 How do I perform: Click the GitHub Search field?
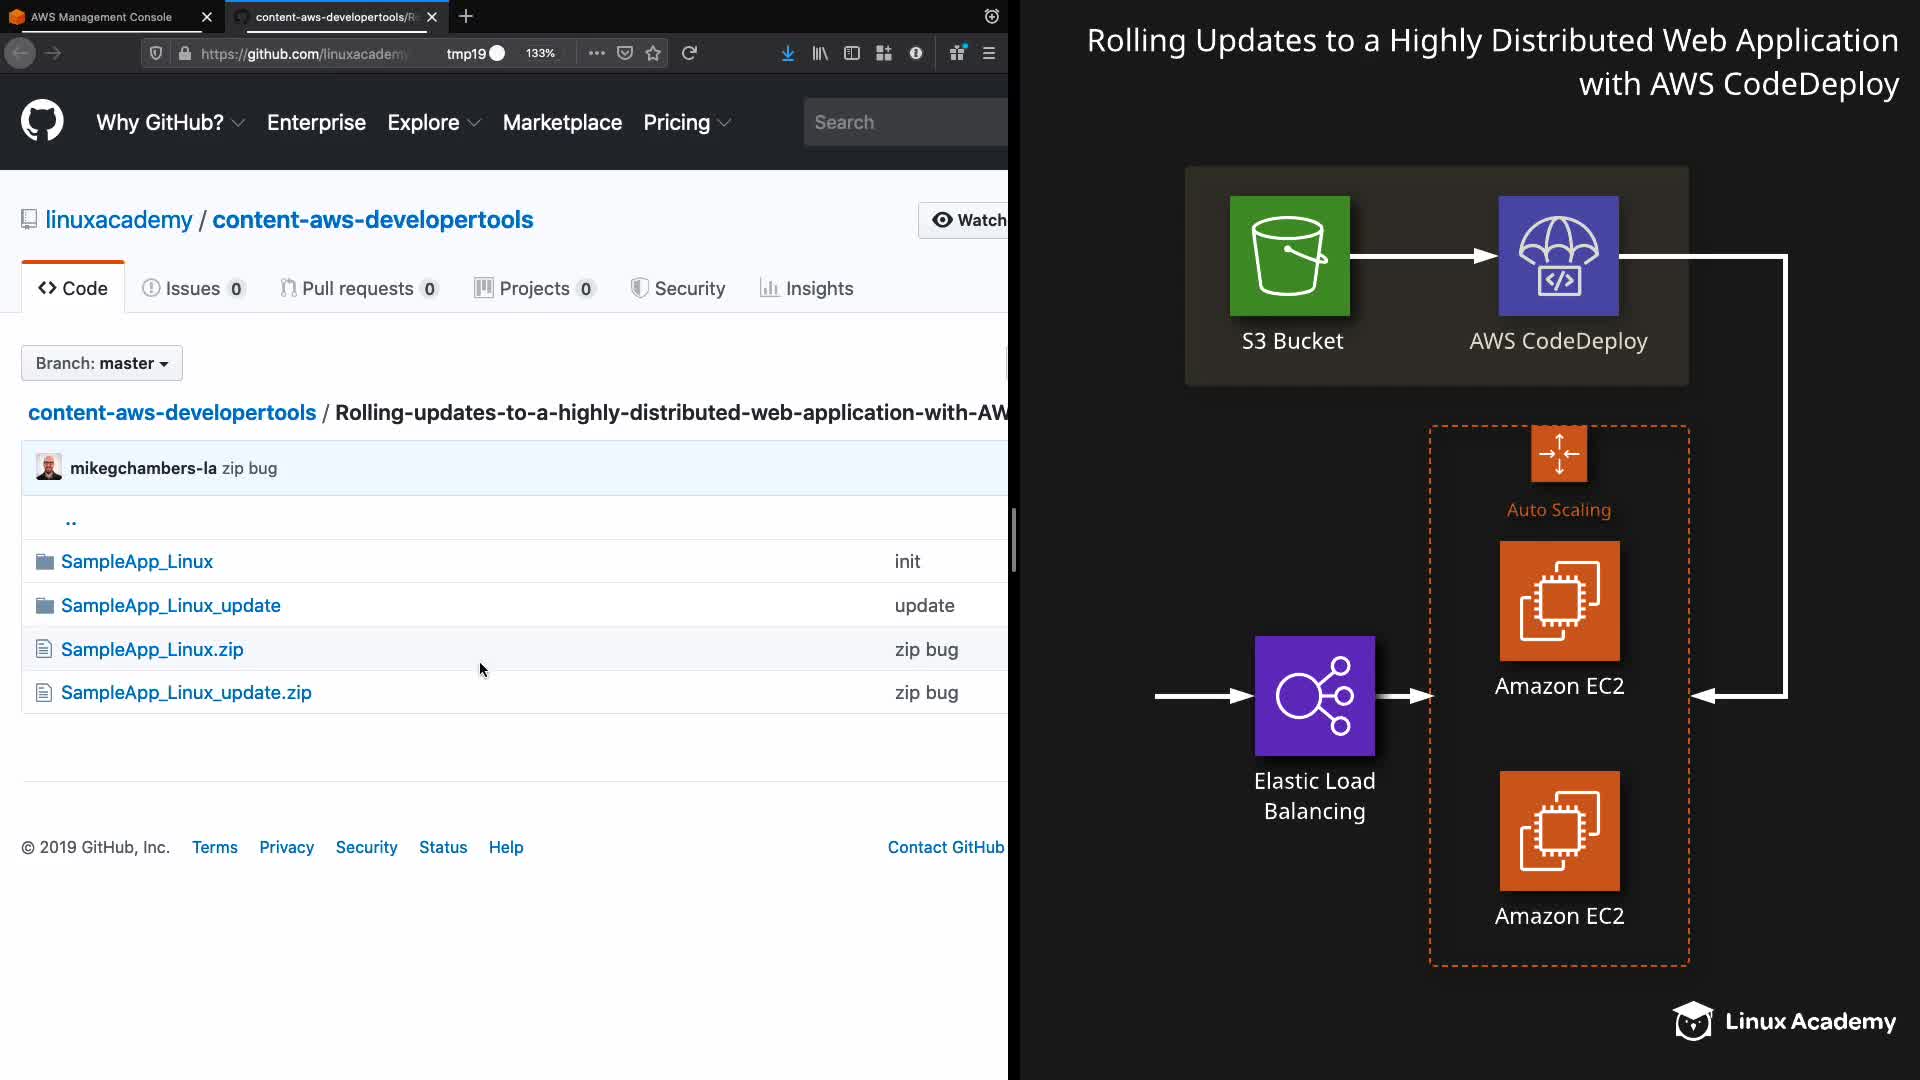pos(905,122)
